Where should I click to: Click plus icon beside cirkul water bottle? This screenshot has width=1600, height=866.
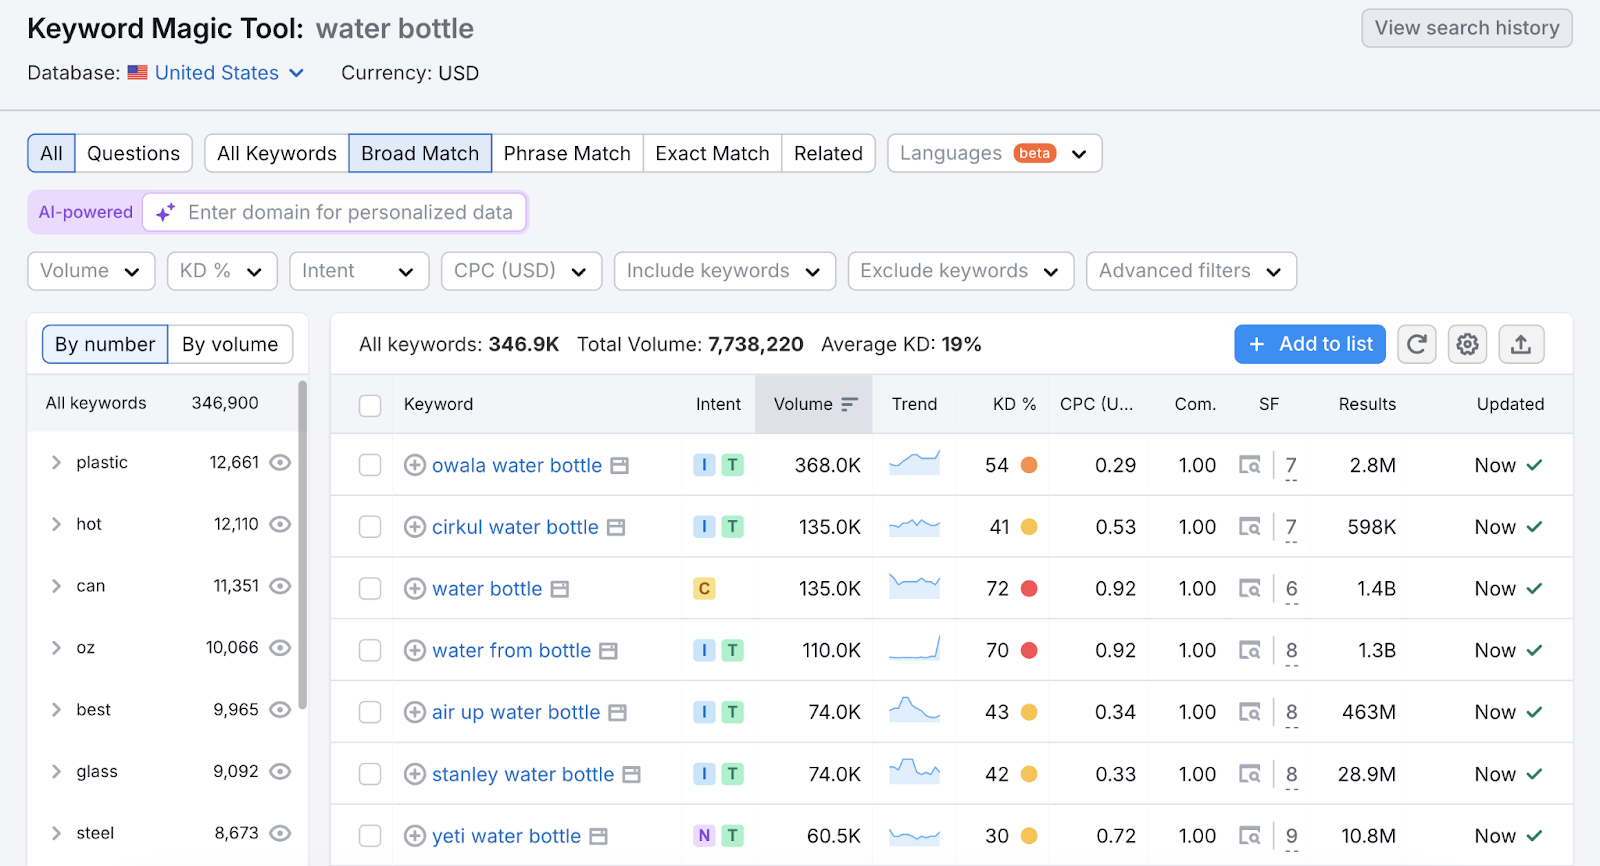point(415,527)
